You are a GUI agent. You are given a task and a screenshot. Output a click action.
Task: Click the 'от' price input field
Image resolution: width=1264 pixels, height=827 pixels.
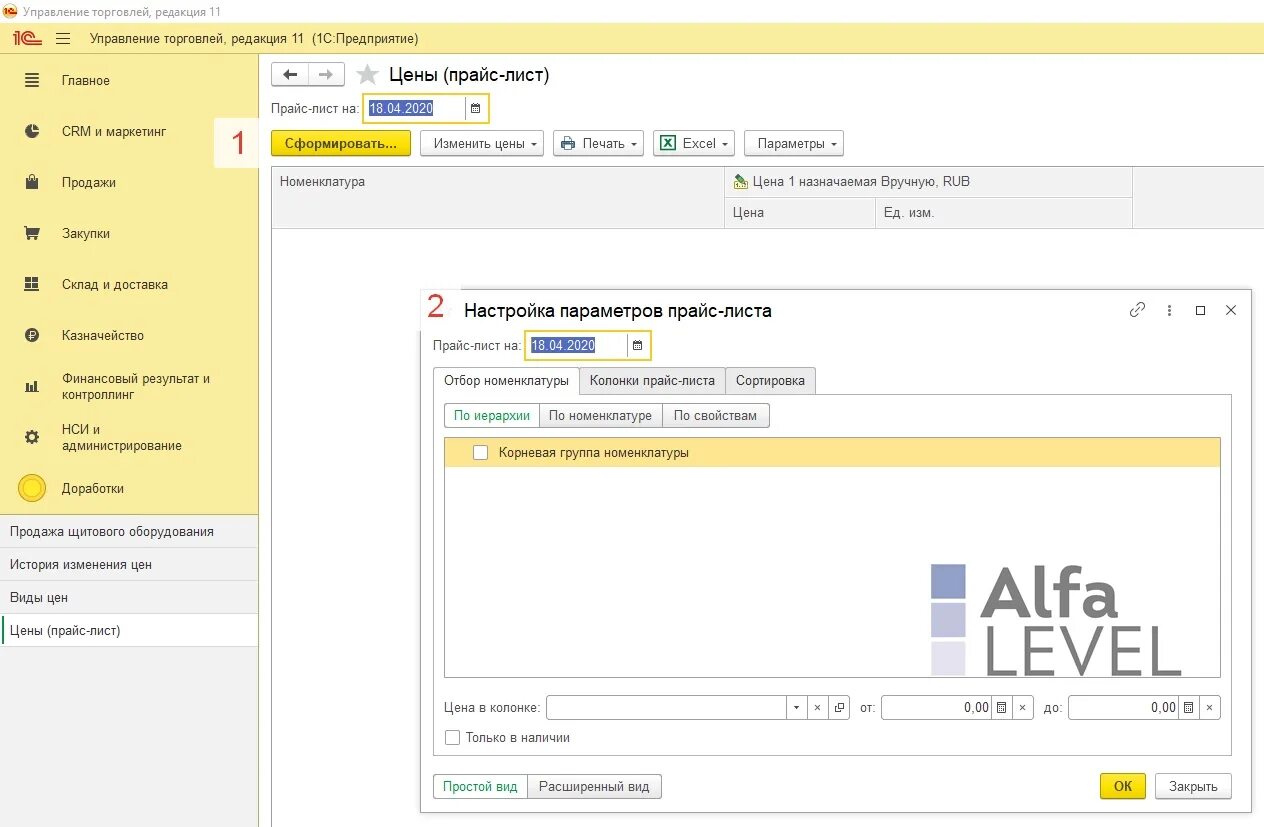936,707
